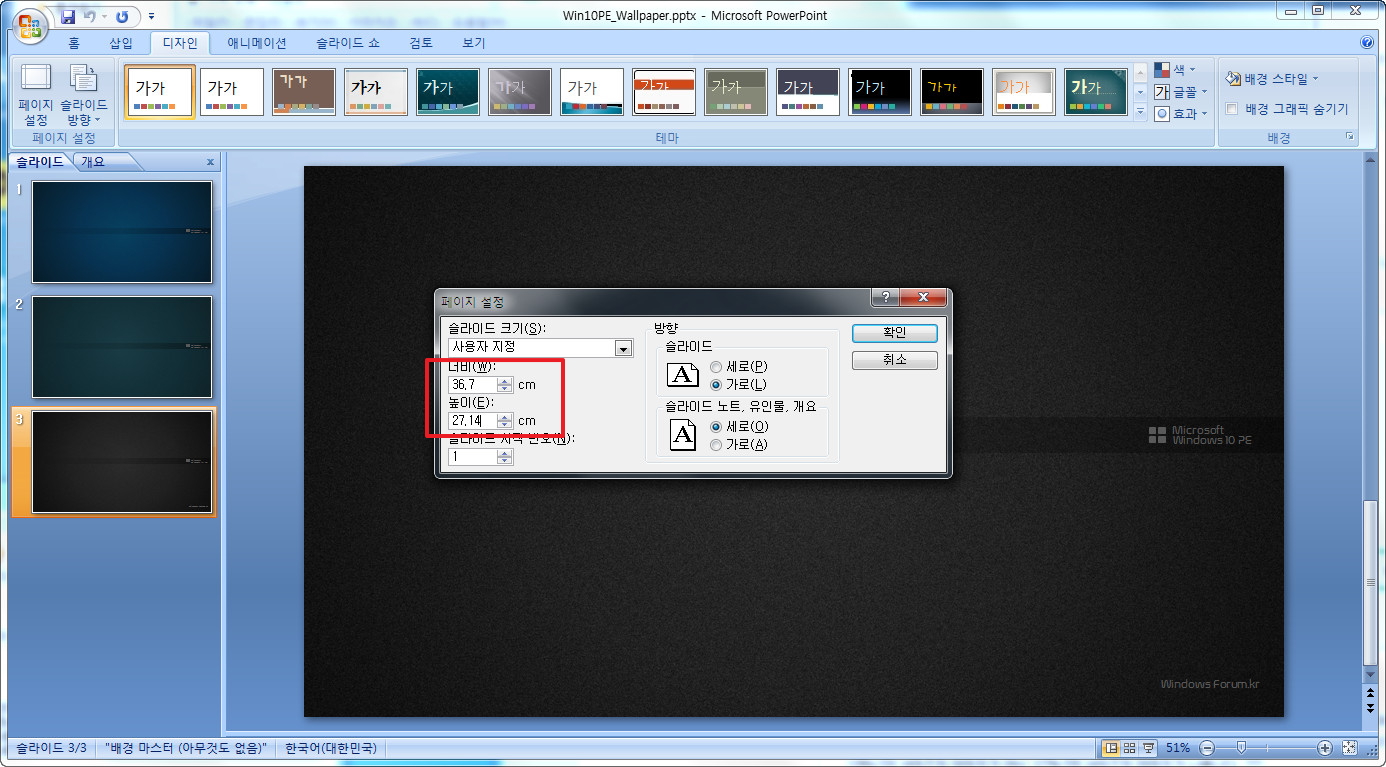Open the 삽입 ribbon tab
1386x767 pixels.
[120, 43]
